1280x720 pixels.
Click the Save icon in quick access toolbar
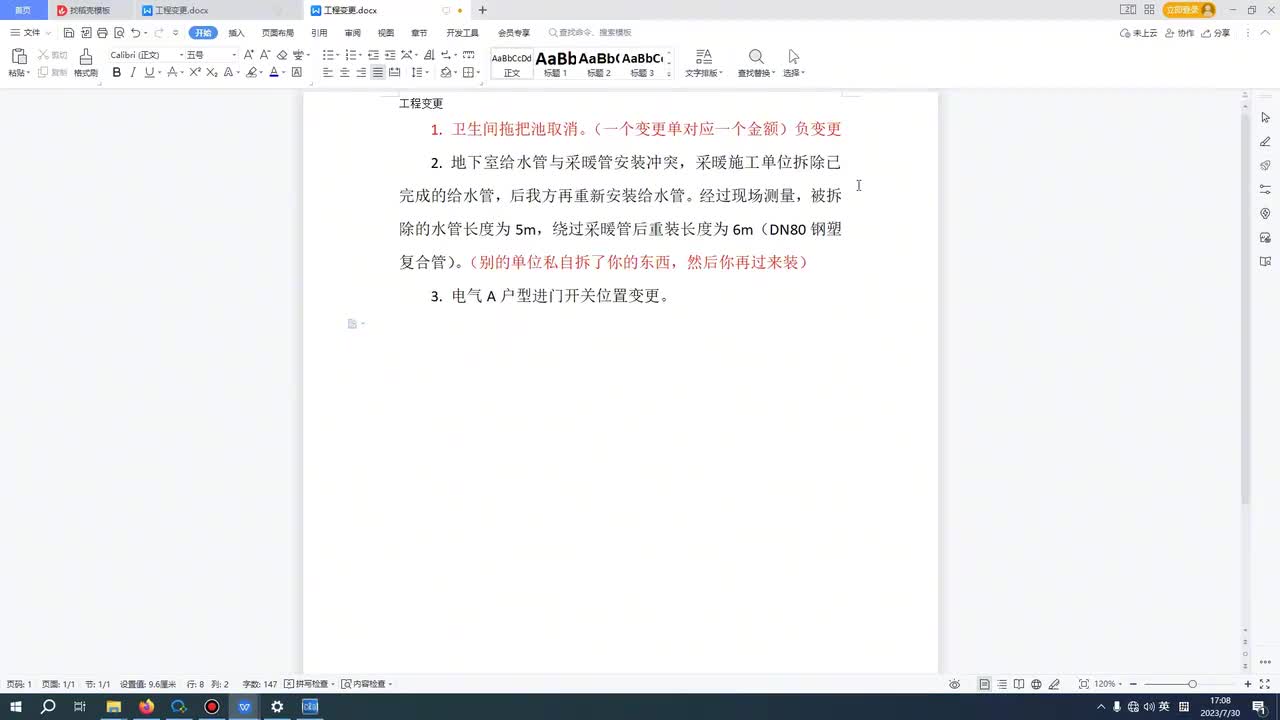[x=69, y=33]
